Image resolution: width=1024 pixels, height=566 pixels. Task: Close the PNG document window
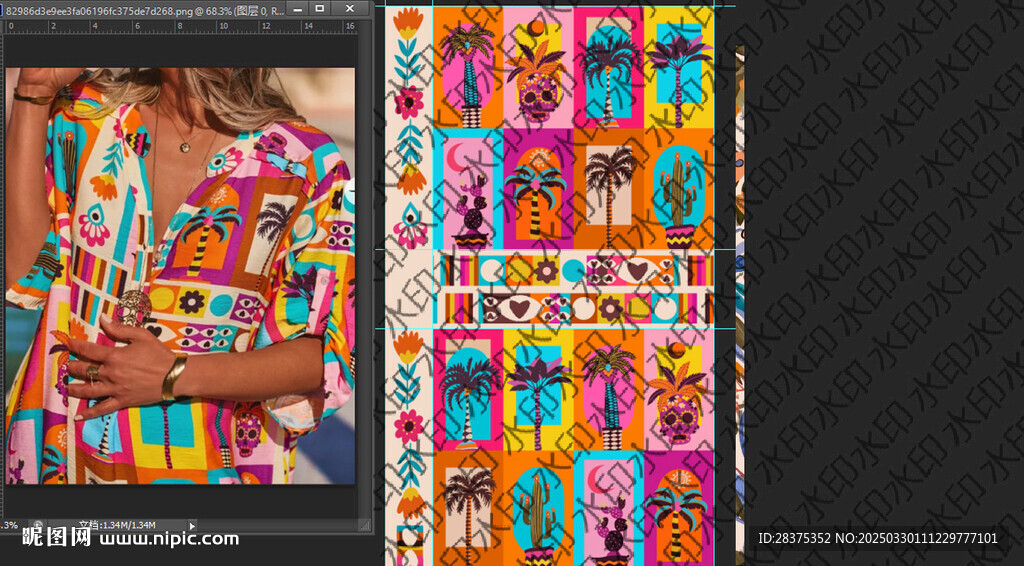[x=350, y=8]
